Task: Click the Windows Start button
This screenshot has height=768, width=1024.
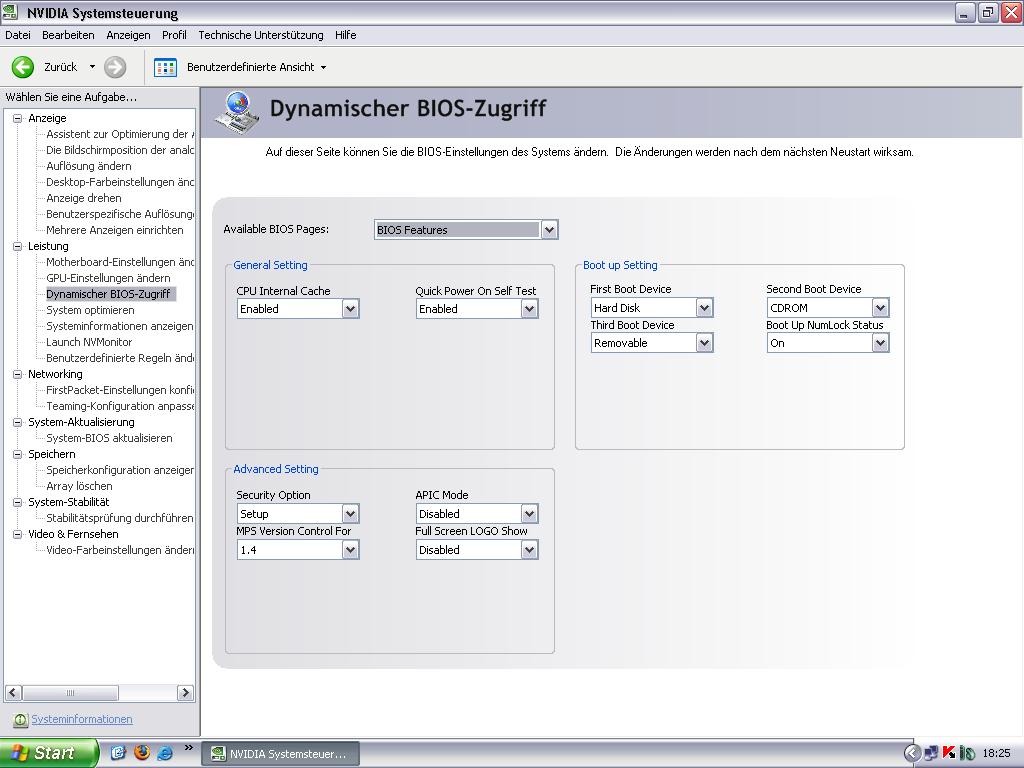Action: tap(49, 753)
